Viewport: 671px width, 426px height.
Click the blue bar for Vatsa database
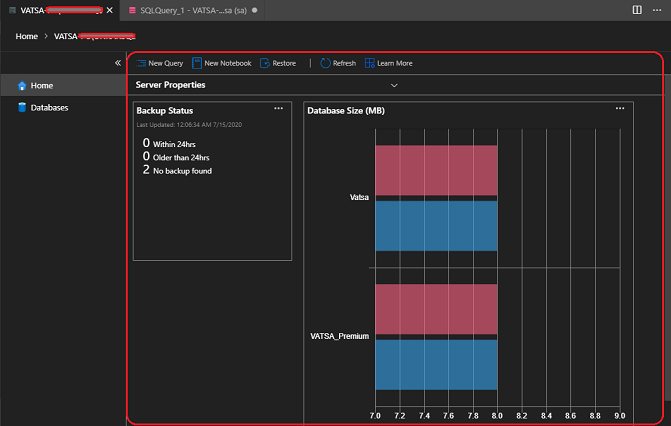point(436,226)
